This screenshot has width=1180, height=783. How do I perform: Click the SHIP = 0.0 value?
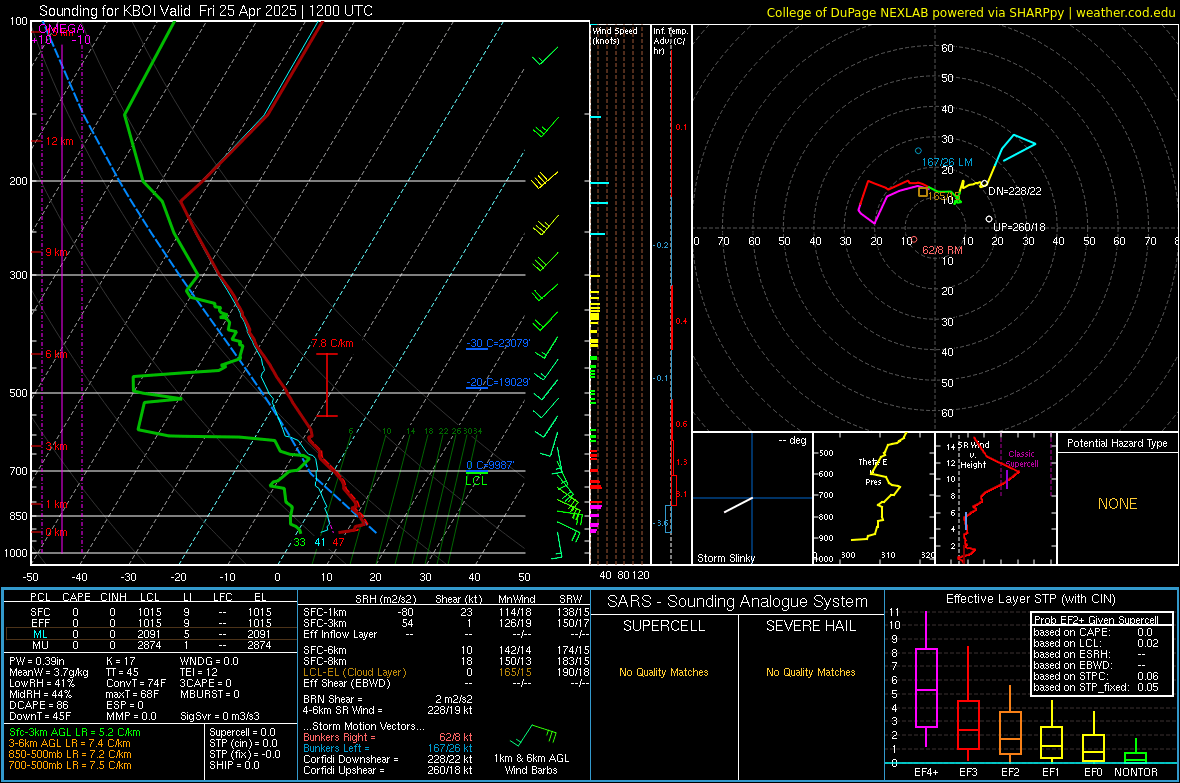tap(234, 765)
